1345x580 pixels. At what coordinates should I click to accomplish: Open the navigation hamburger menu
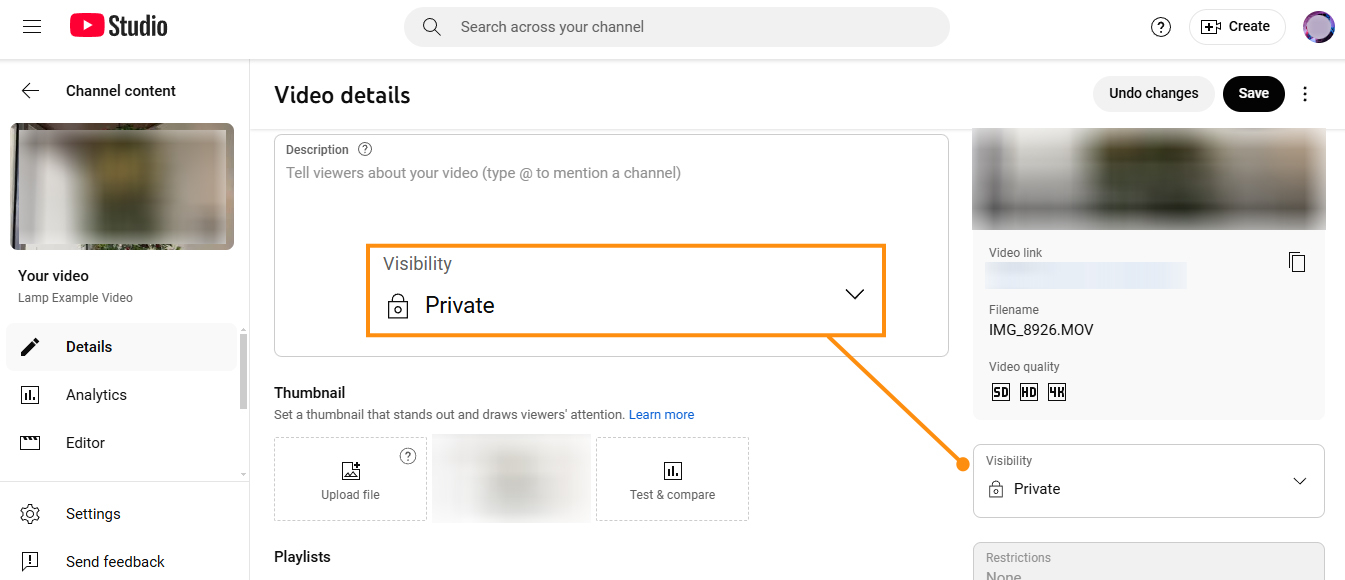31,27
